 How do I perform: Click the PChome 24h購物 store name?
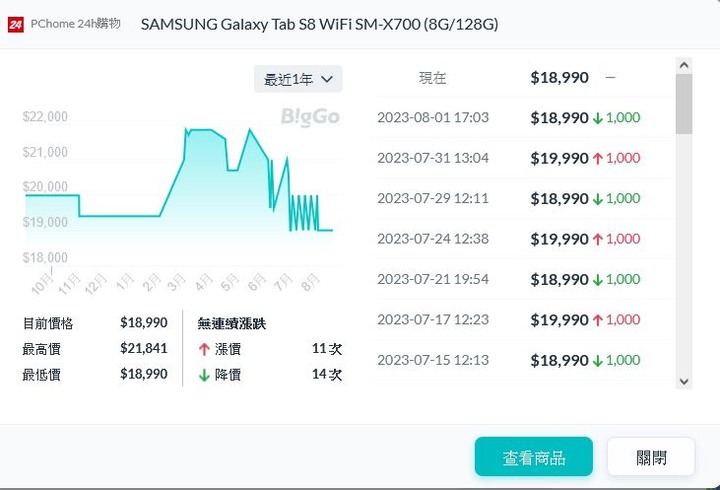76,24
